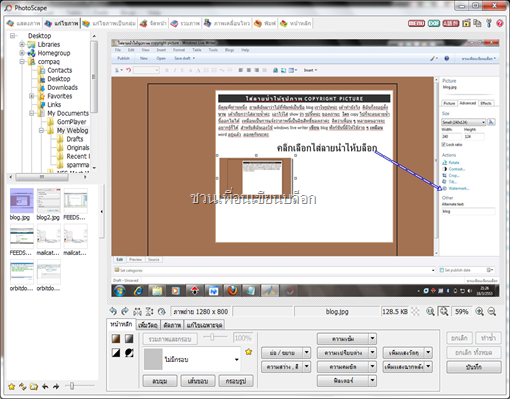Image resolution: width=510 pixels, height=399 pixels.
Task: Apply black-and-white threshold icon
Action: [116, 353]
